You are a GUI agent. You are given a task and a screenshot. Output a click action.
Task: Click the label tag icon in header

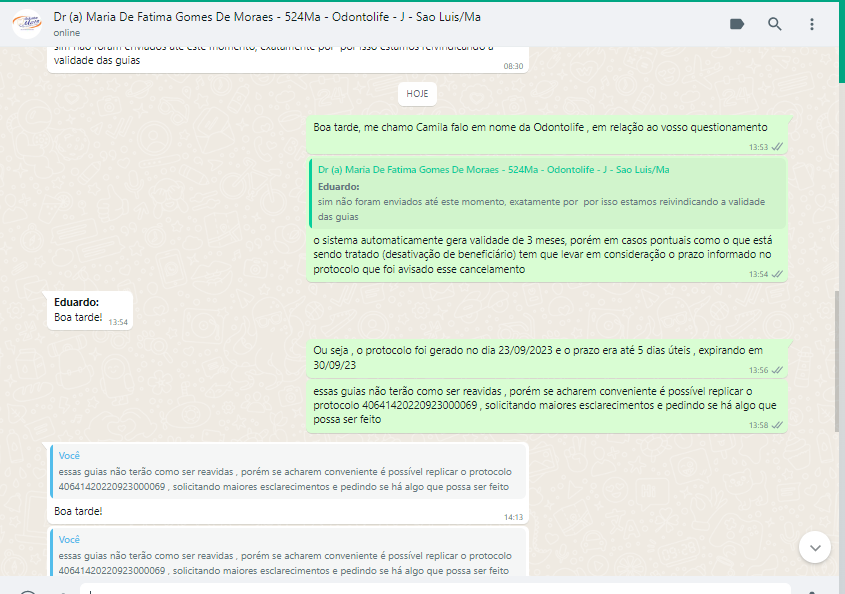737,24
